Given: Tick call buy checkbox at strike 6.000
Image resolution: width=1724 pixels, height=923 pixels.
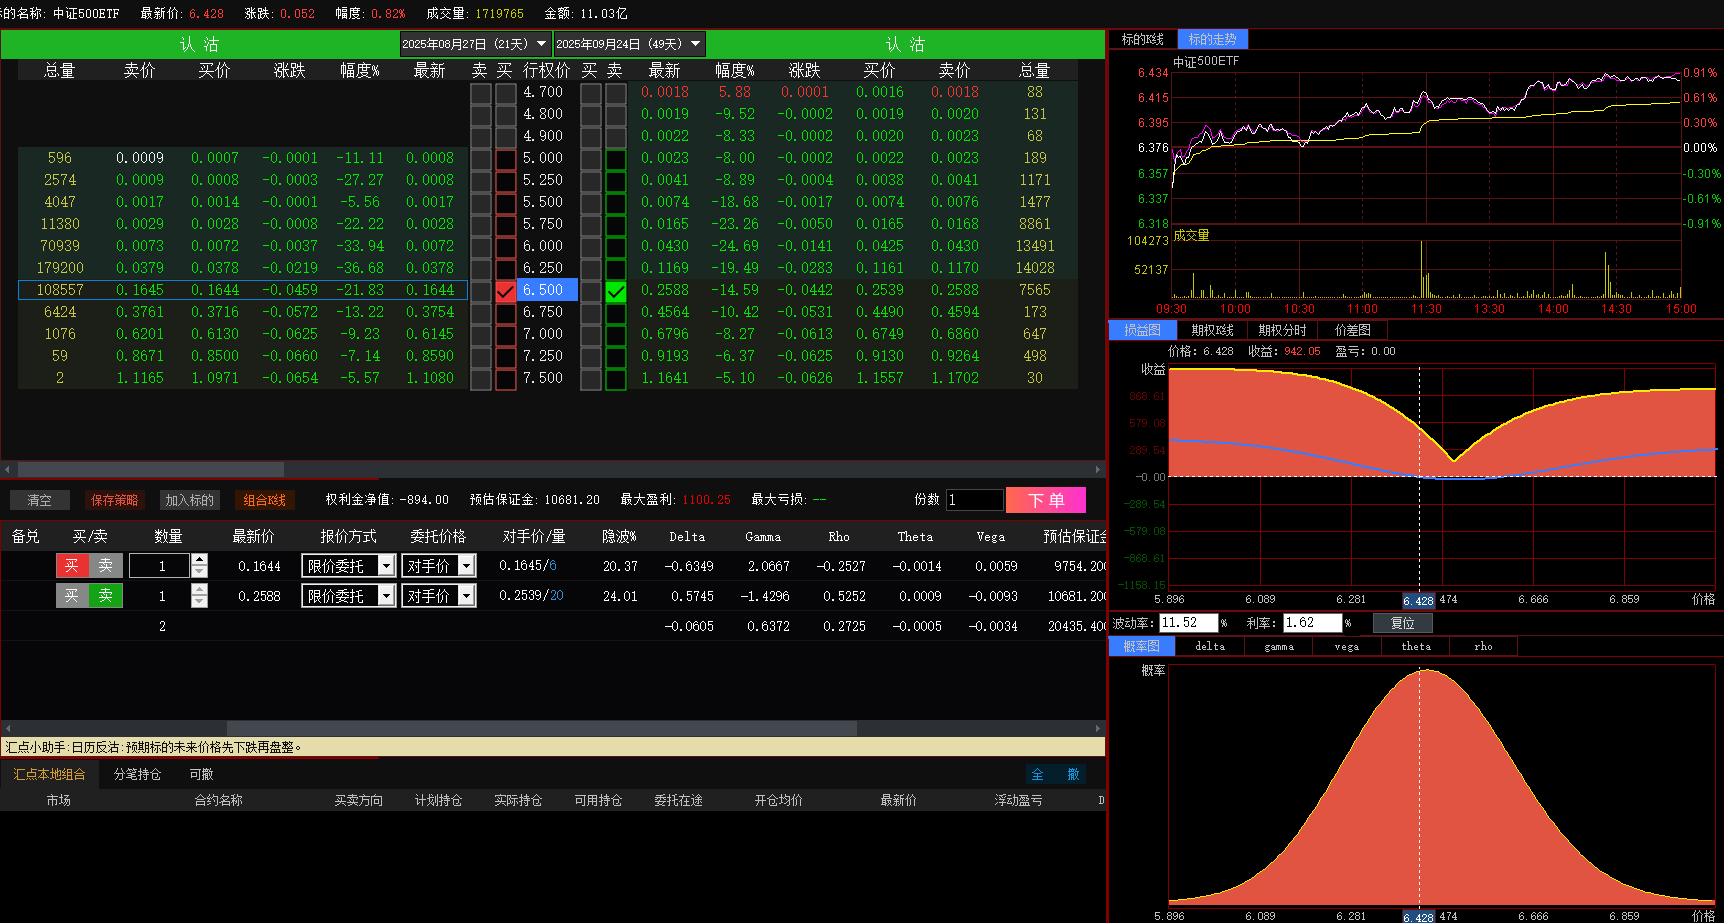Looking at the screenshot, I should (x=506, y=247).
